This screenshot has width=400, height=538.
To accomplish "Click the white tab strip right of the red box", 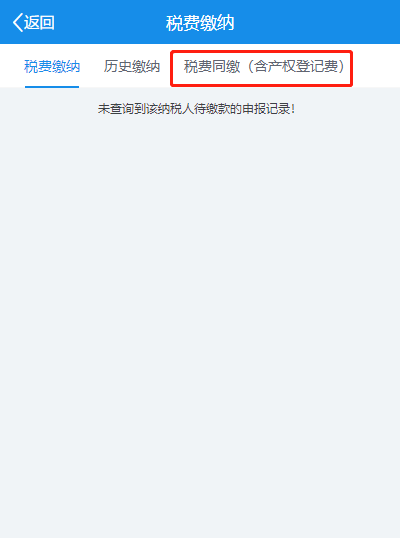I will coord(376,66).
